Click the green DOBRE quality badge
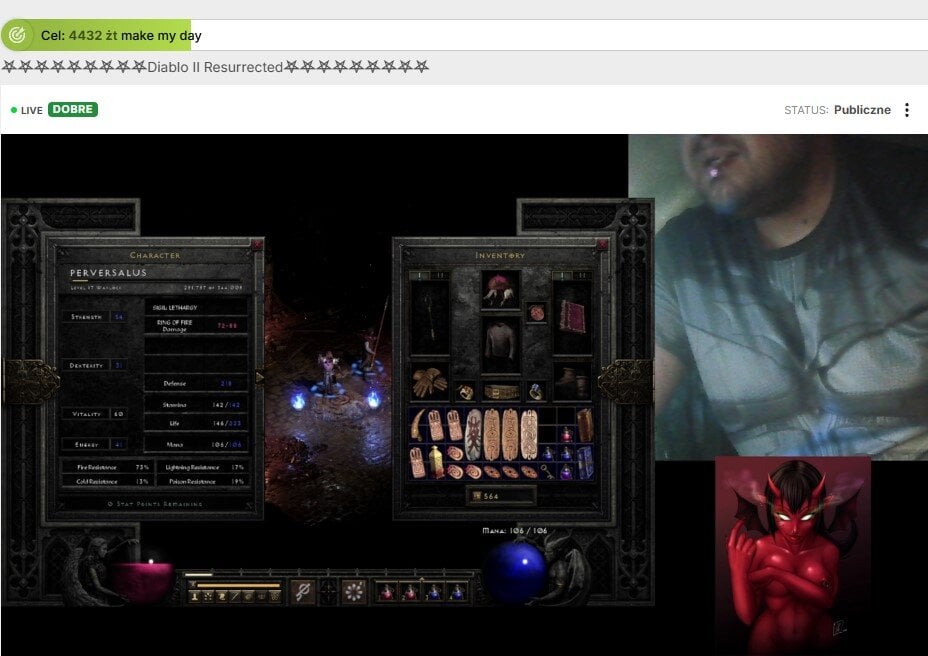928x656 pixels. coord(73,110)
